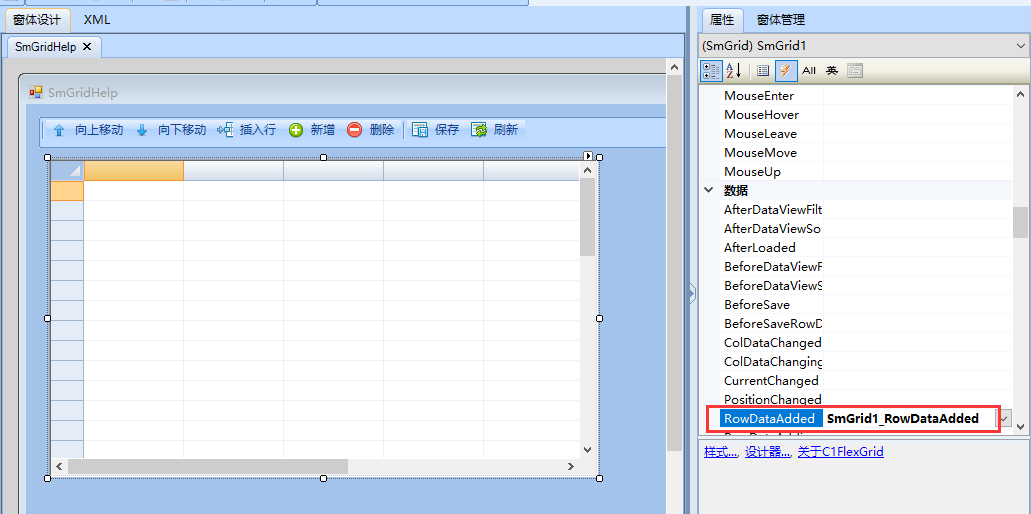The width and height of the screenshot is (1031, 514).
Task: Select the BeforeSave event row
Action: [865, 305]
